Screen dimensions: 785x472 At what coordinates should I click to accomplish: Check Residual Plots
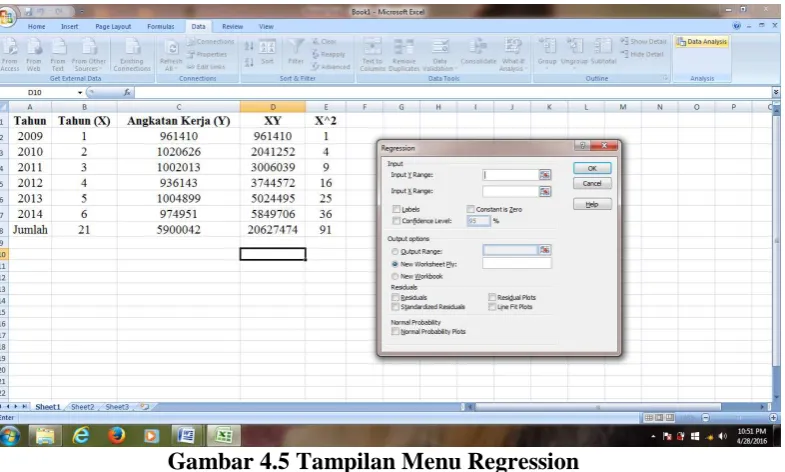[x=492, y=297]
